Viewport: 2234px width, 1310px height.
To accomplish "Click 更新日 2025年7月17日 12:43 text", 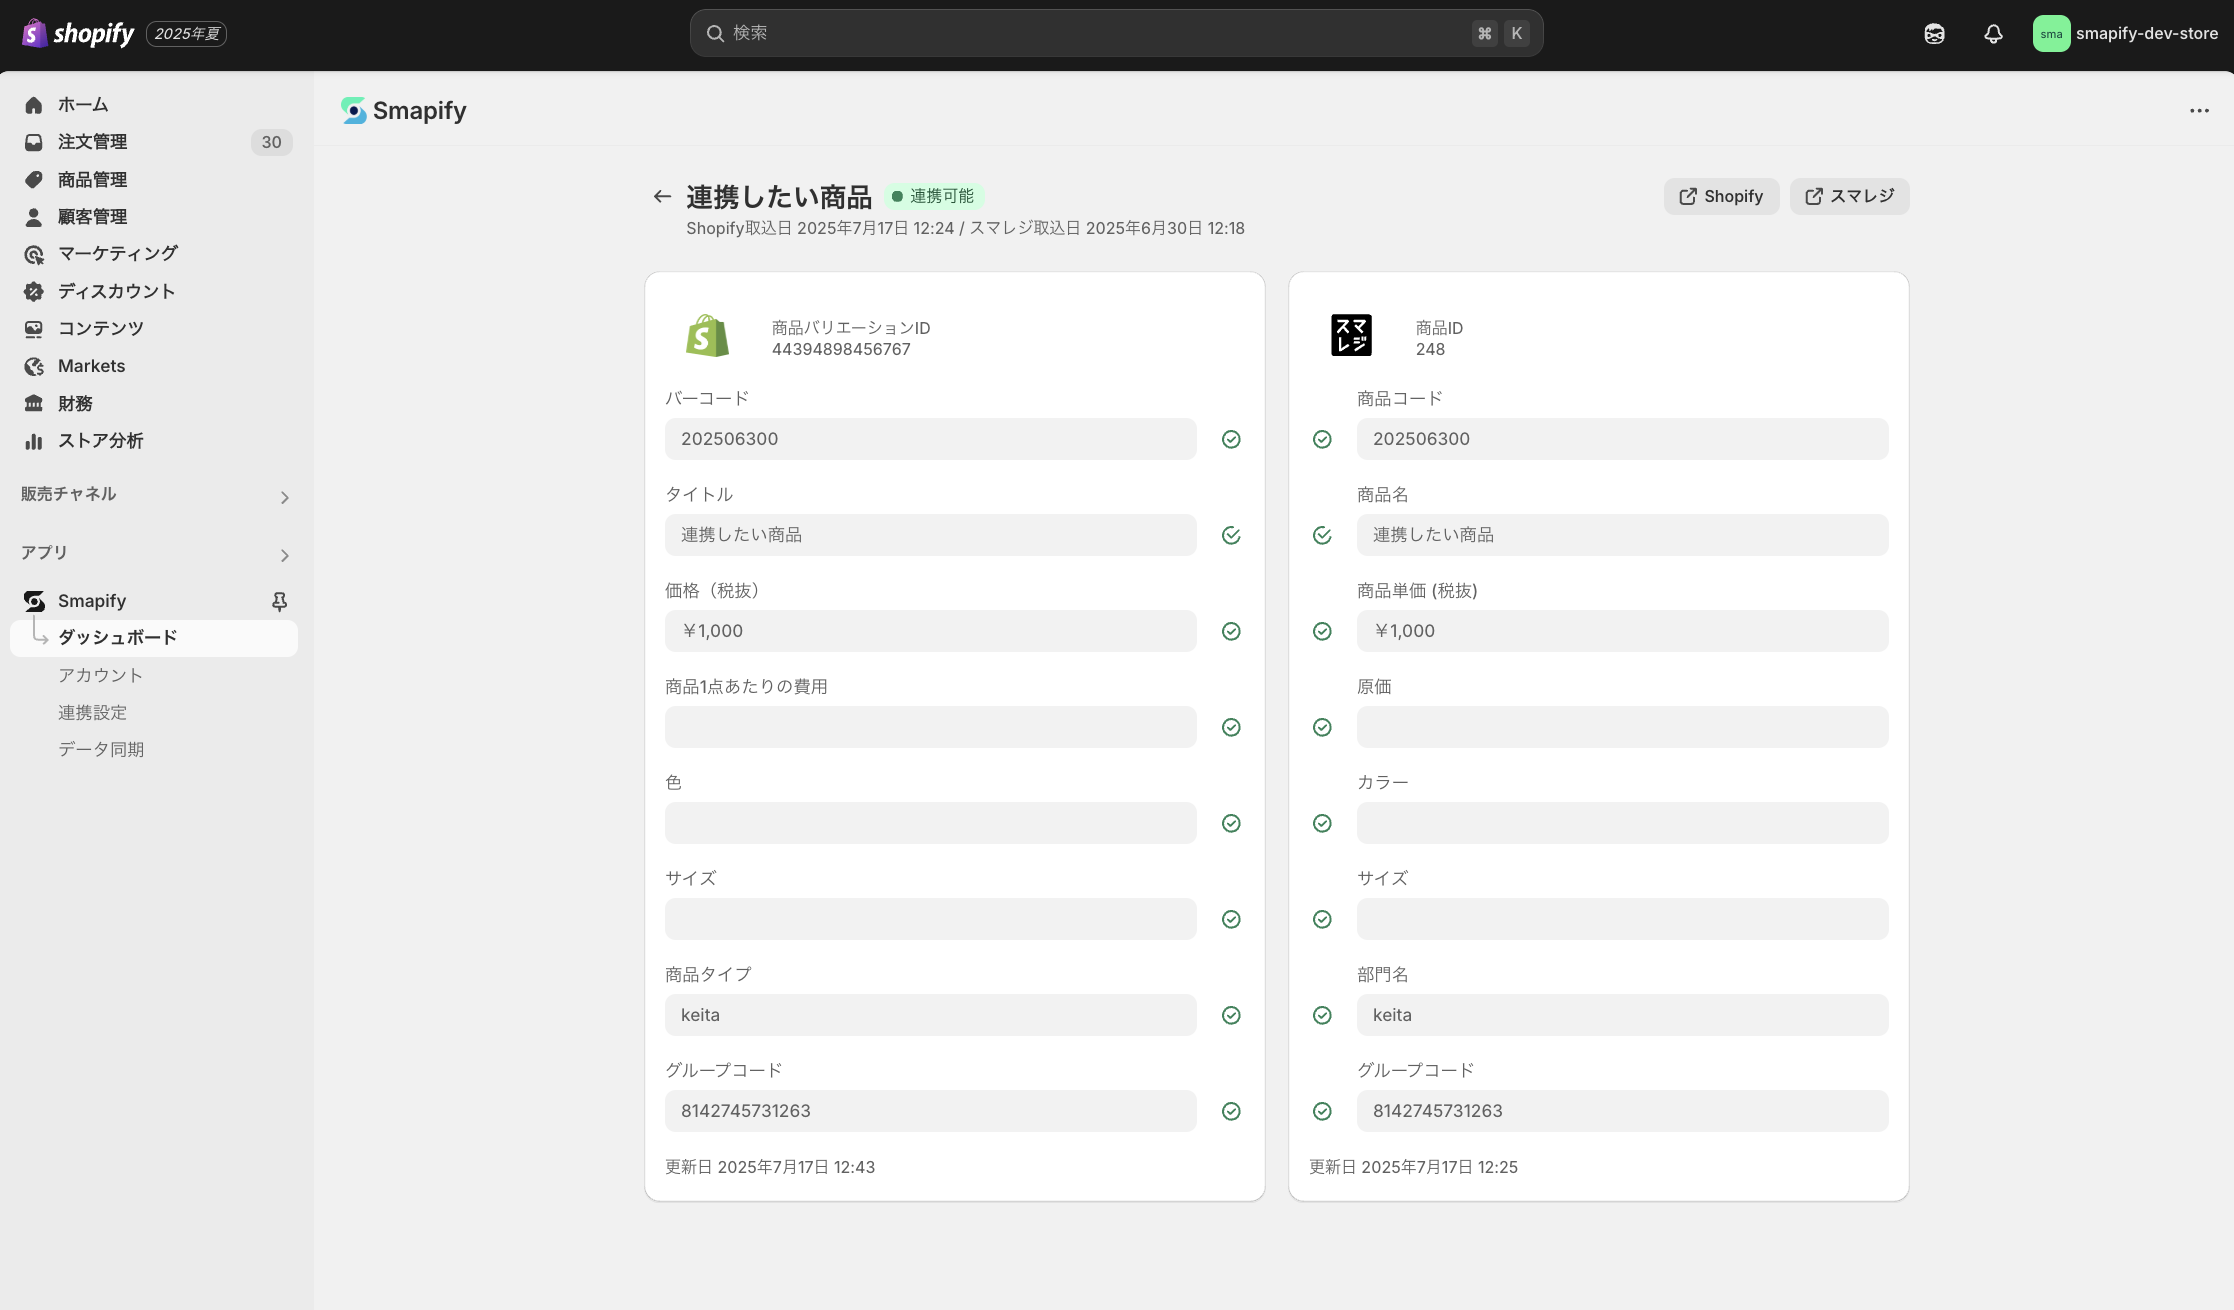I will (x=770, y=1167).
